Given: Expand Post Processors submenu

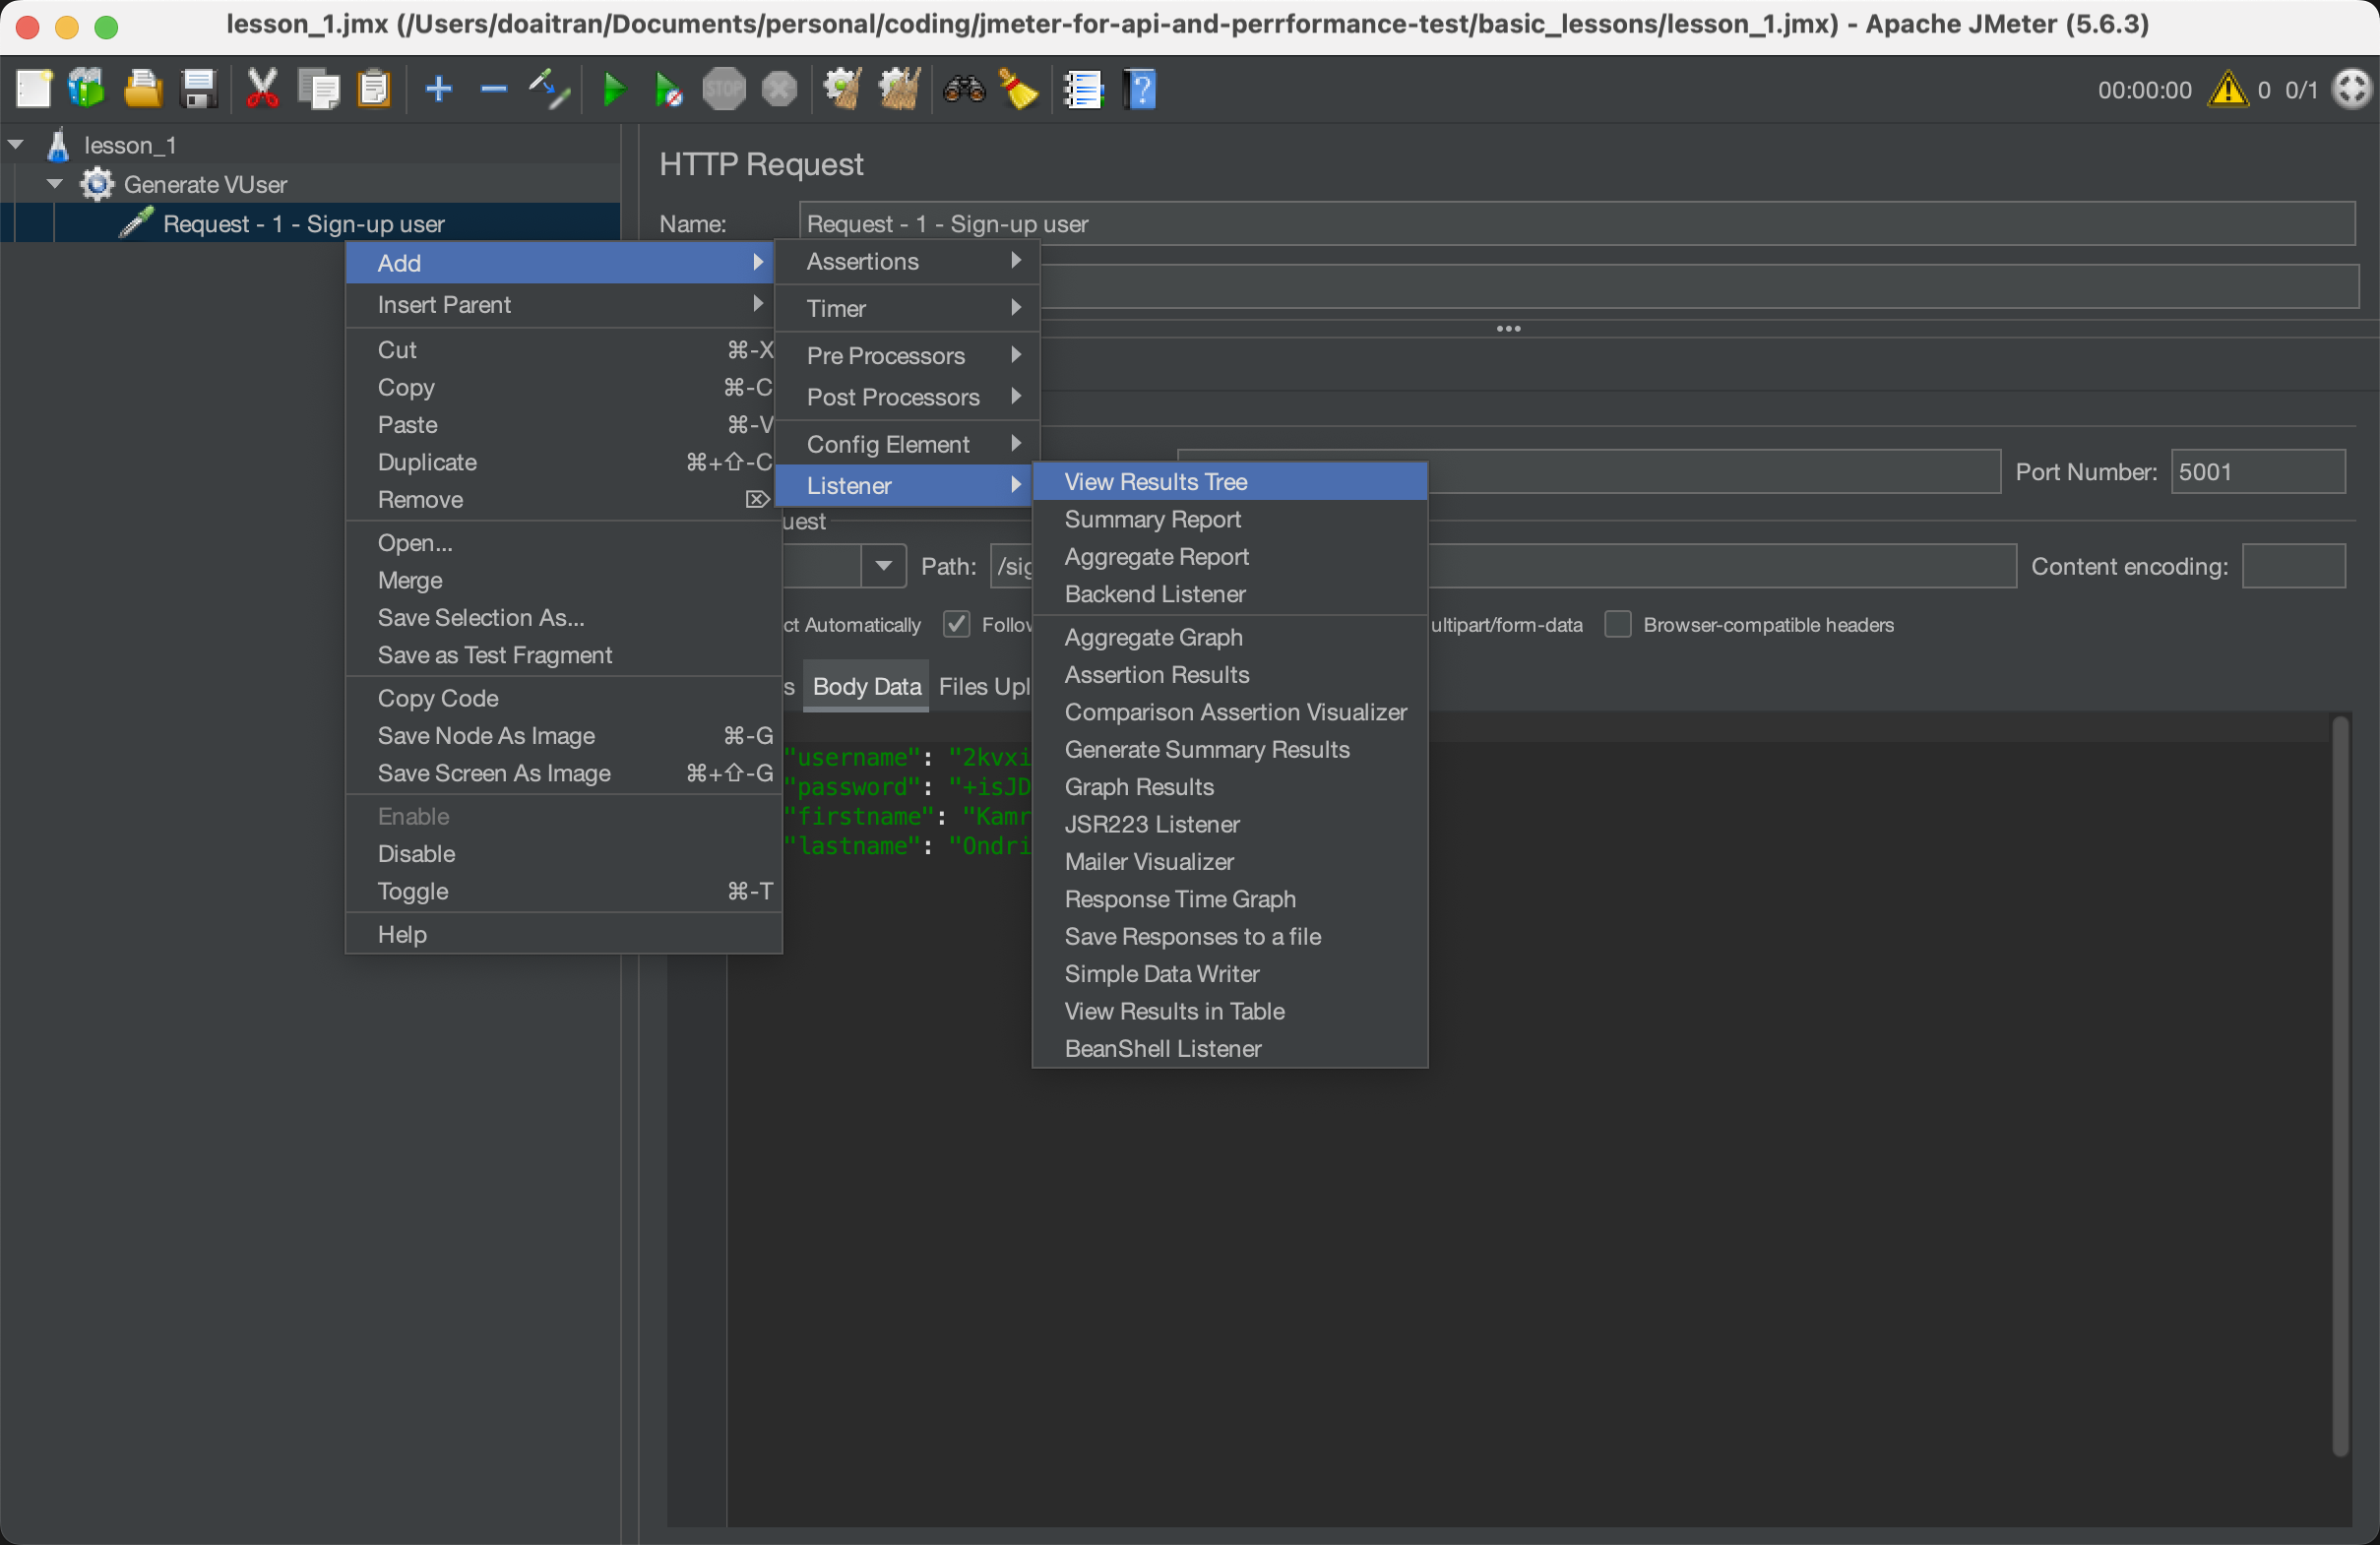Looking at the screenshot, I should (x=907, y=396).
